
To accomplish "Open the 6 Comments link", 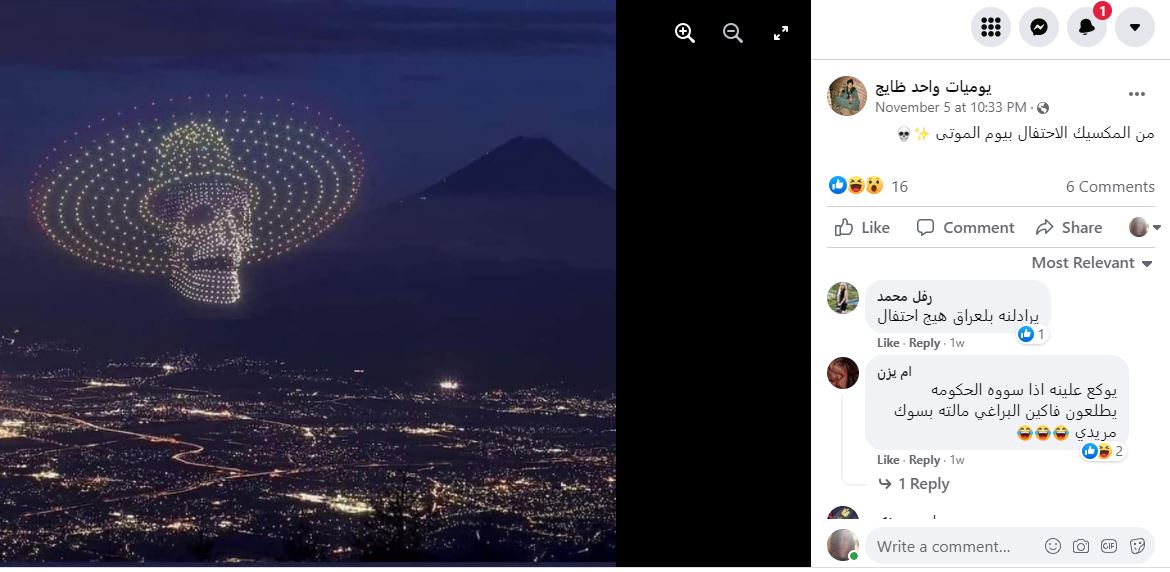I will coord(1110,187).
